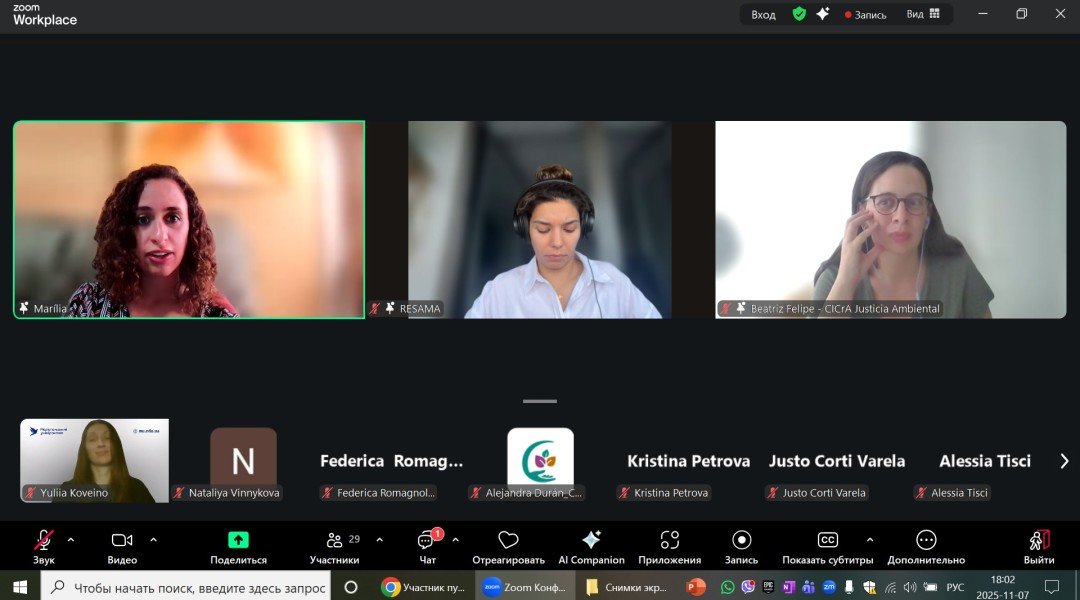Open AI Companion from the bottom toolbar

pos(591,540)
